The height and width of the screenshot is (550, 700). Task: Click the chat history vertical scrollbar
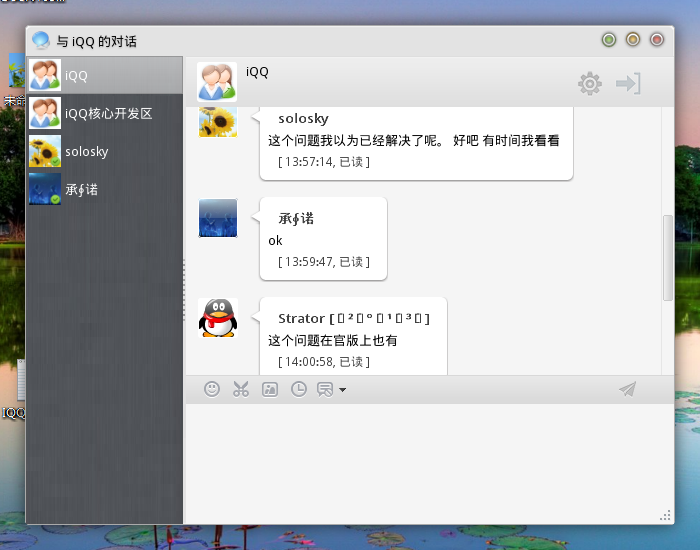coord(668,258)
